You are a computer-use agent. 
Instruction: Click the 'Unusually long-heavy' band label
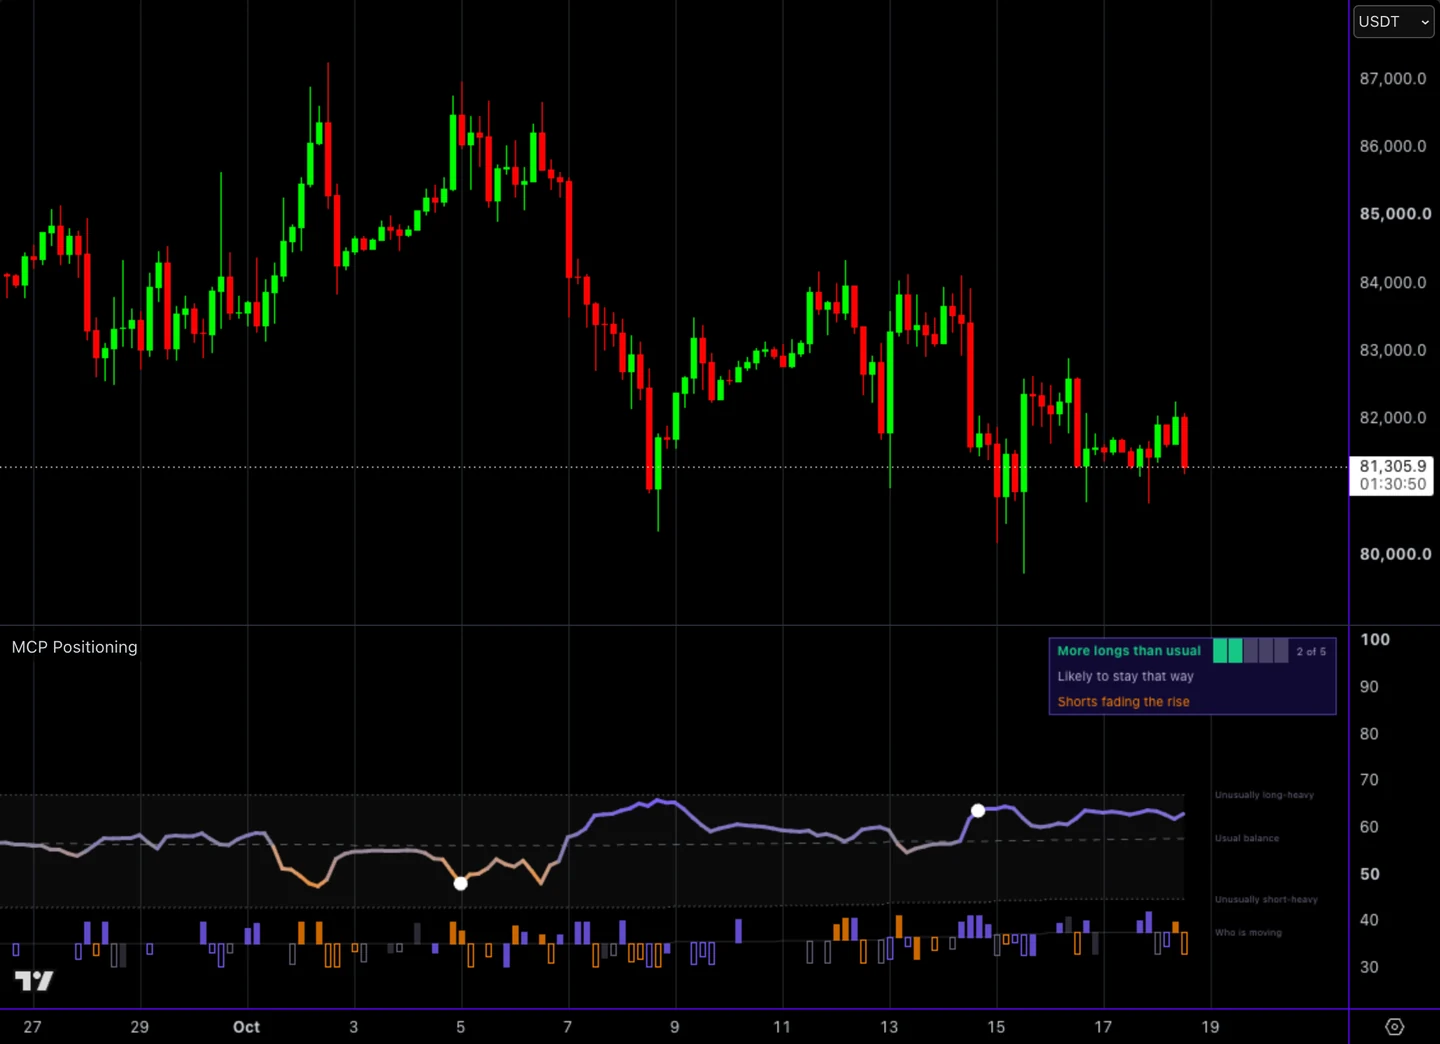(x=1264, y=795)
